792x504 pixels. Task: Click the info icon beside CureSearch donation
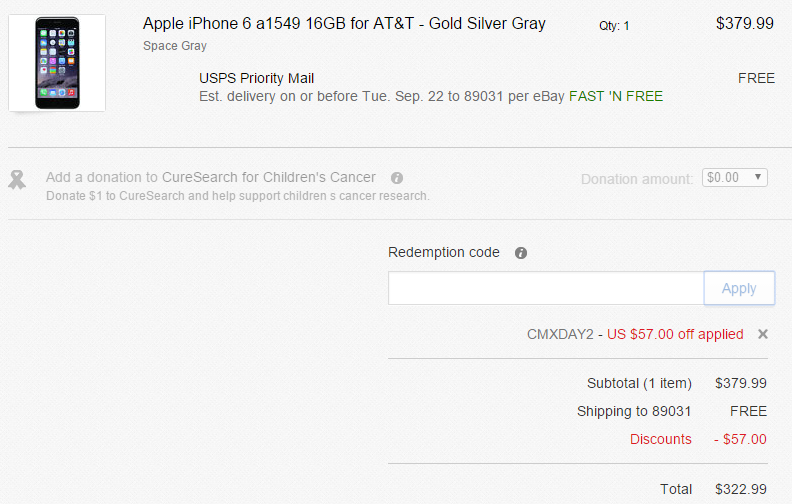click(x=397, y=178)
